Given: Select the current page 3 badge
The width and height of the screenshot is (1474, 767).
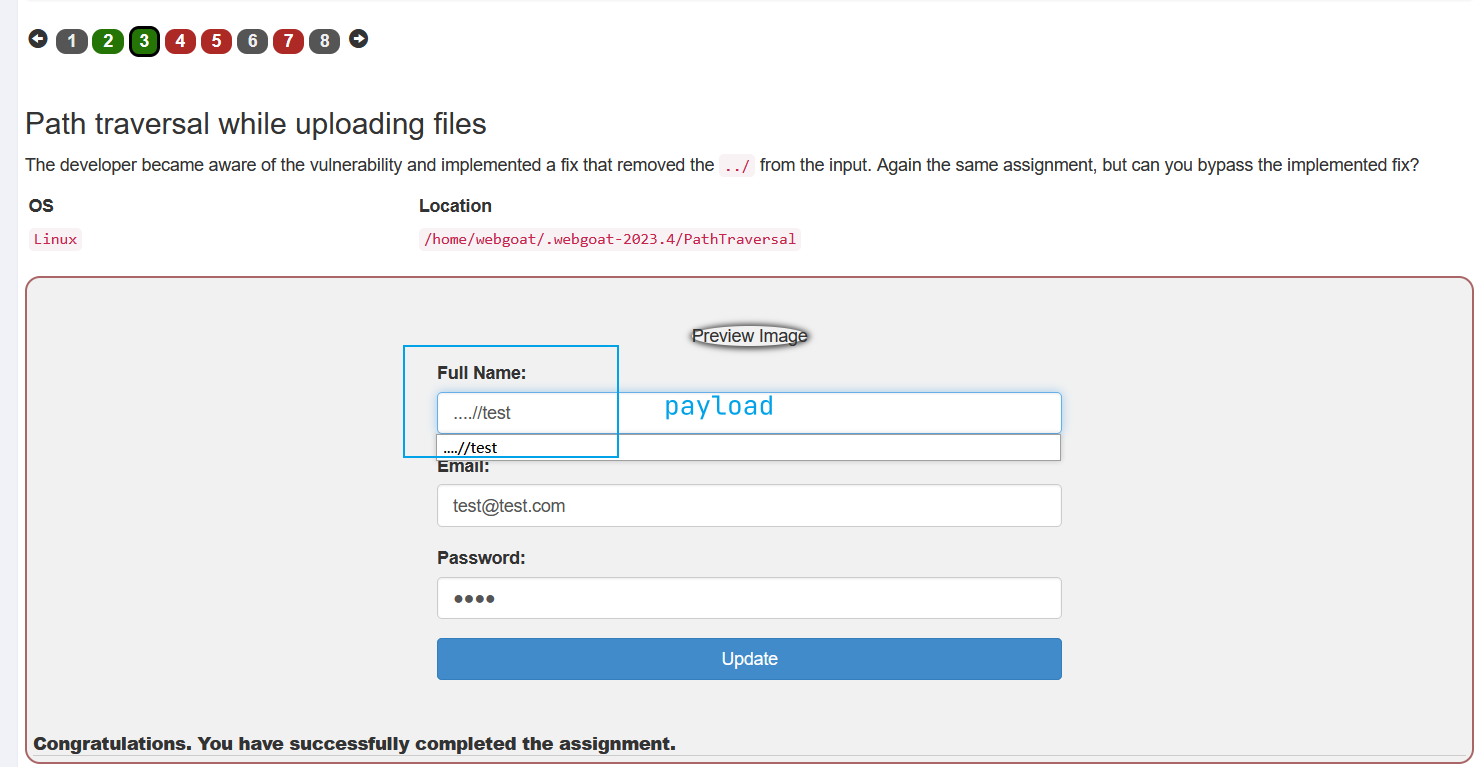Looking at the screenshot, I should pos(144,41).
